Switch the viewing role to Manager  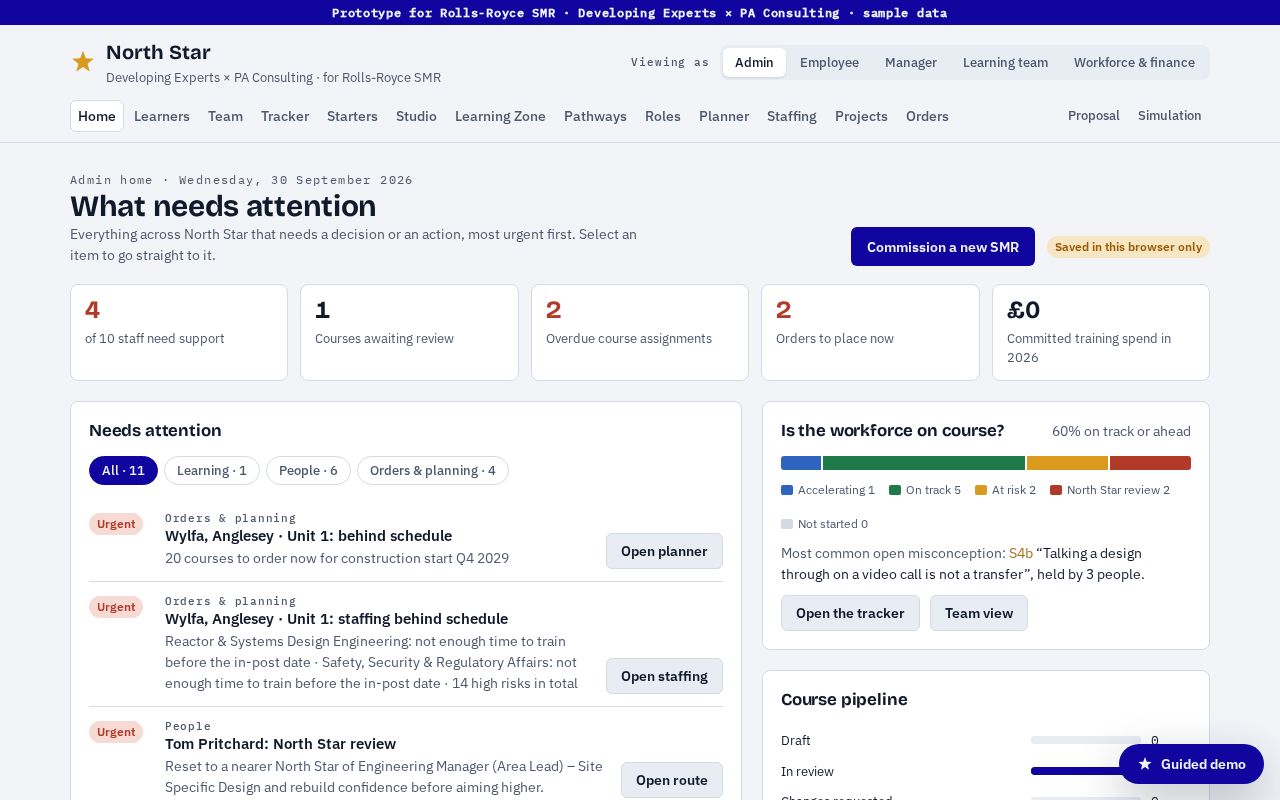(911, 62)
